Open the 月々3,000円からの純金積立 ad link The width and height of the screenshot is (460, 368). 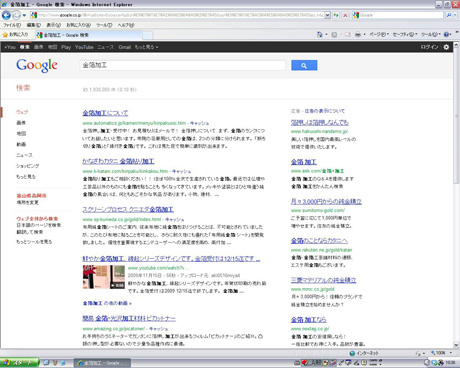326,201
